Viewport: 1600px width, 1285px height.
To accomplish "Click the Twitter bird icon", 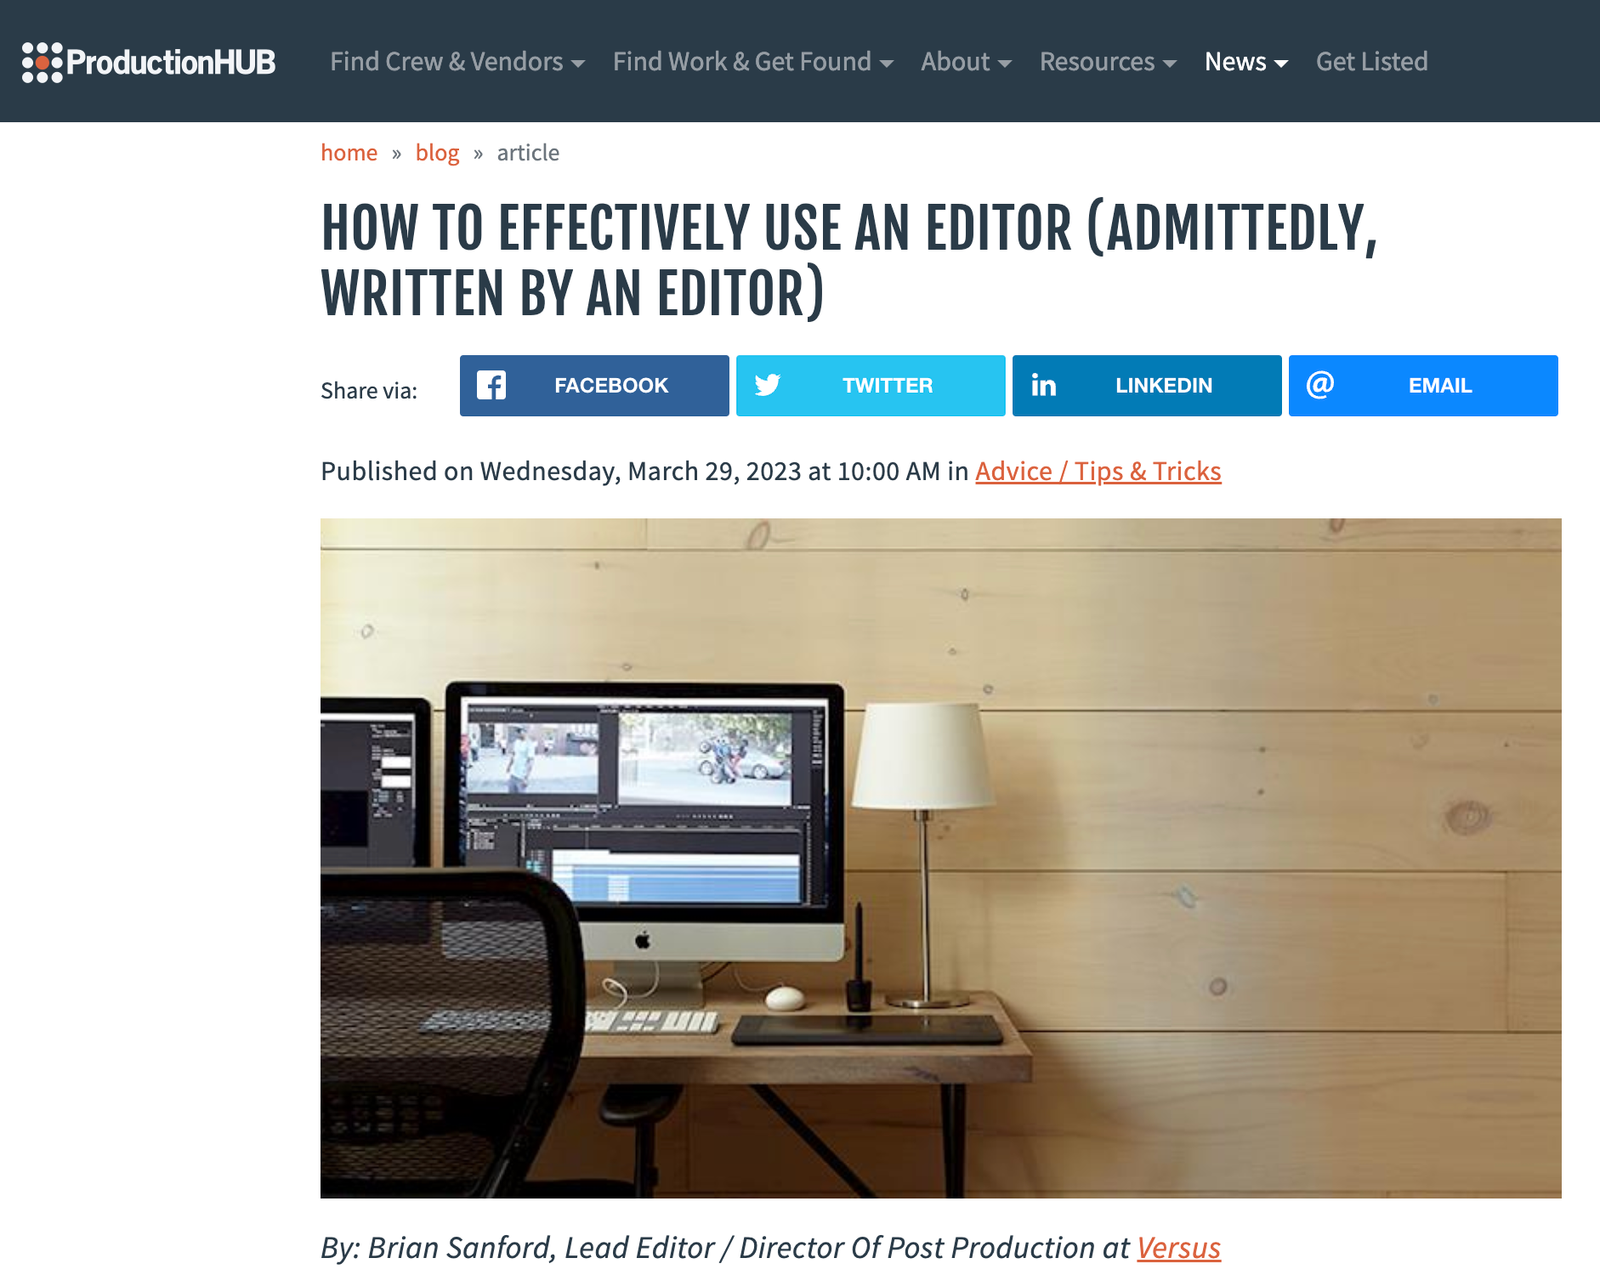I will [x=767, y=385].
